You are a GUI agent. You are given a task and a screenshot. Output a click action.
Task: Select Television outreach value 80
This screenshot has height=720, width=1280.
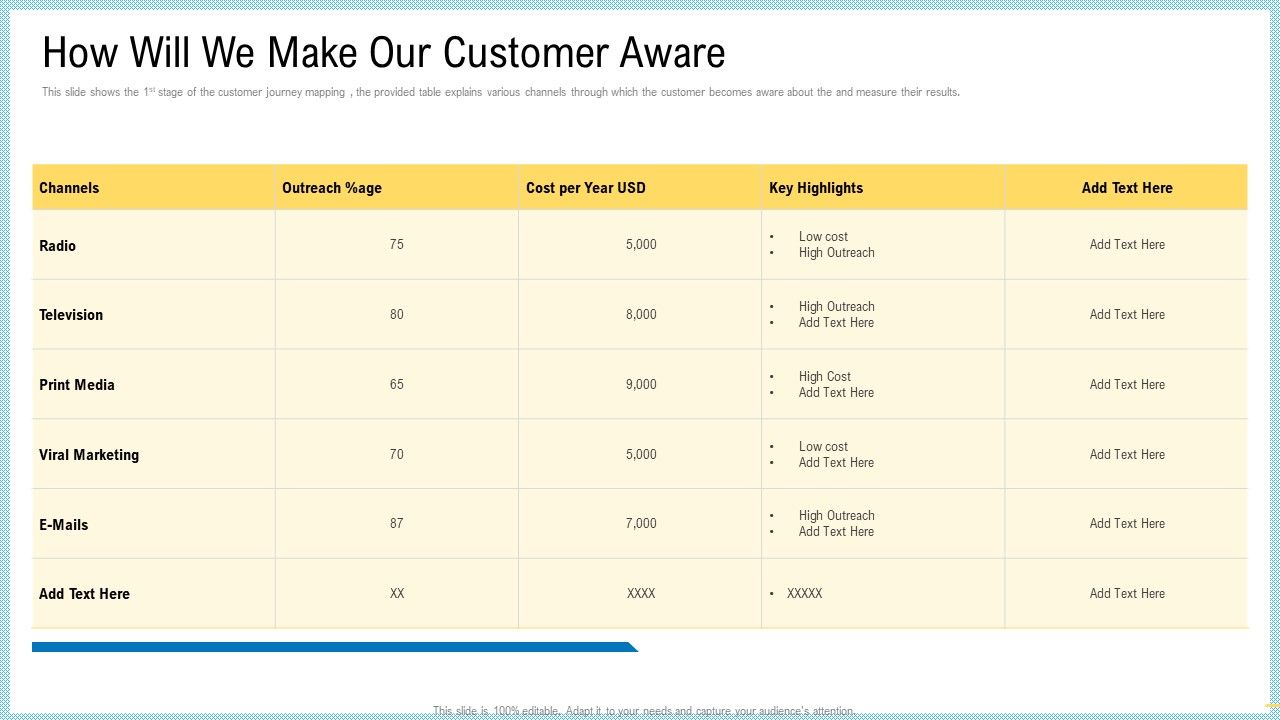tap(397, 315)
